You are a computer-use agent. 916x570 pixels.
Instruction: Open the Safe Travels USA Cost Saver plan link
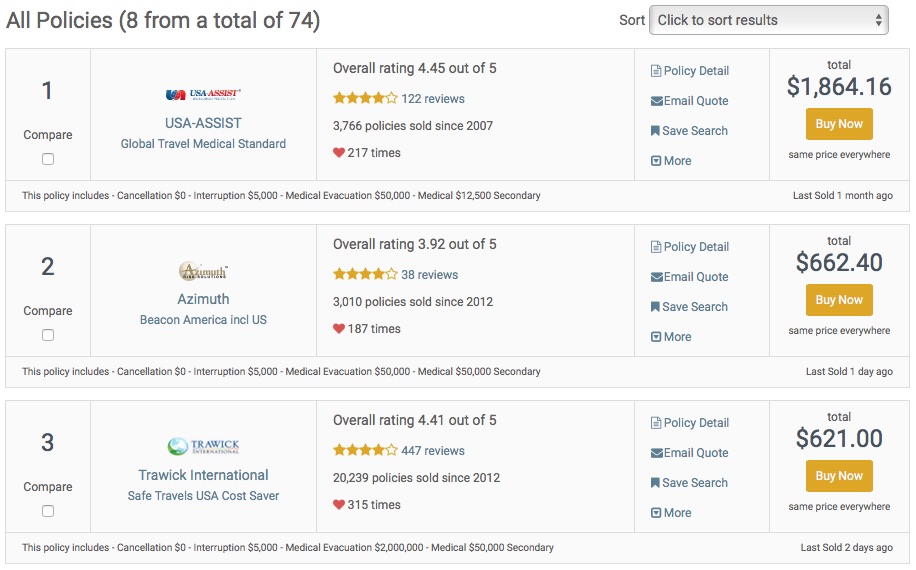[x=203, y=496]
